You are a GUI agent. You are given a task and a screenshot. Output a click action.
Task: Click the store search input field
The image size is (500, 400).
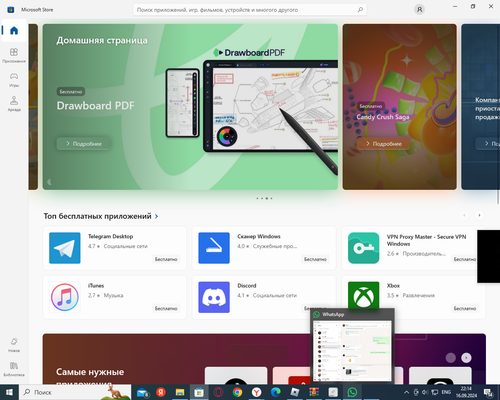(x=245, y=10)
